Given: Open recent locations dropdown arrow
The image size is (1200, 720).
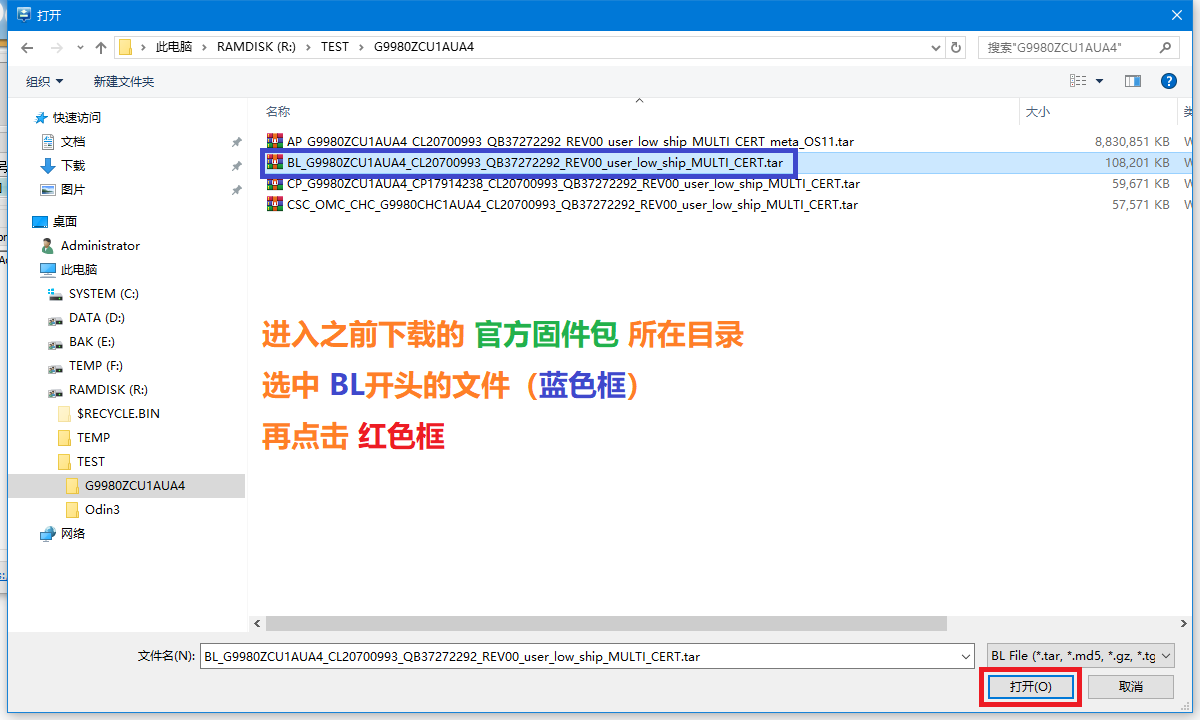Looking at the screenshot, I should coord(79,47).
